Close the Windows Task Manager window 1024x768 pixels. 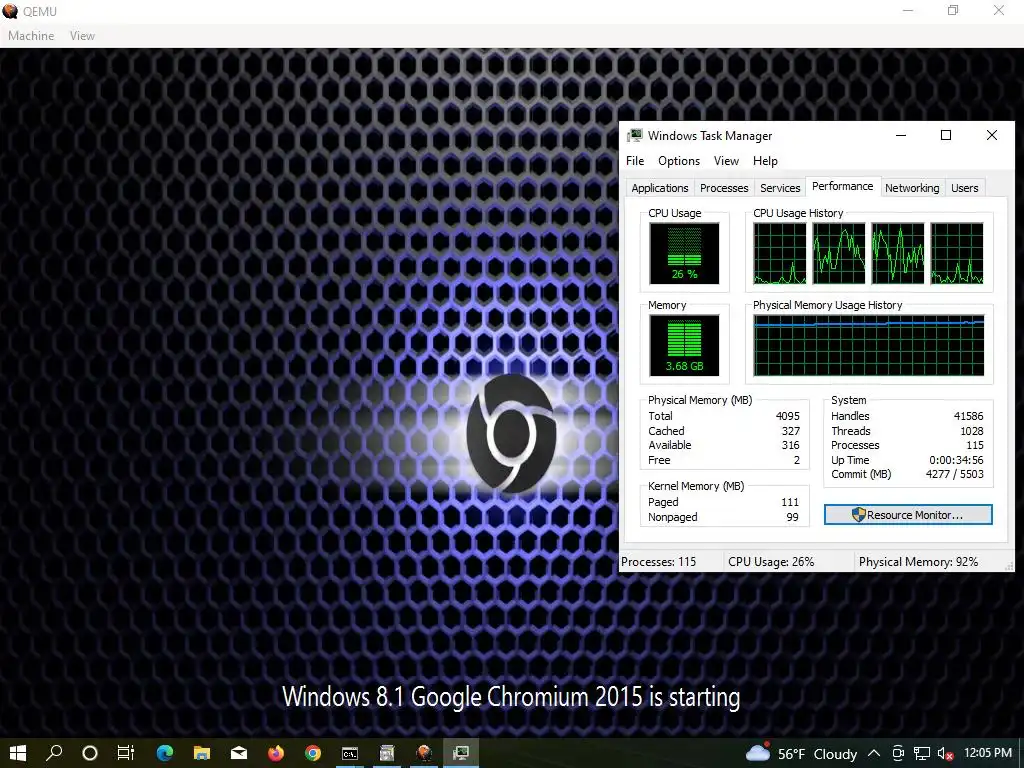point(991,135)
